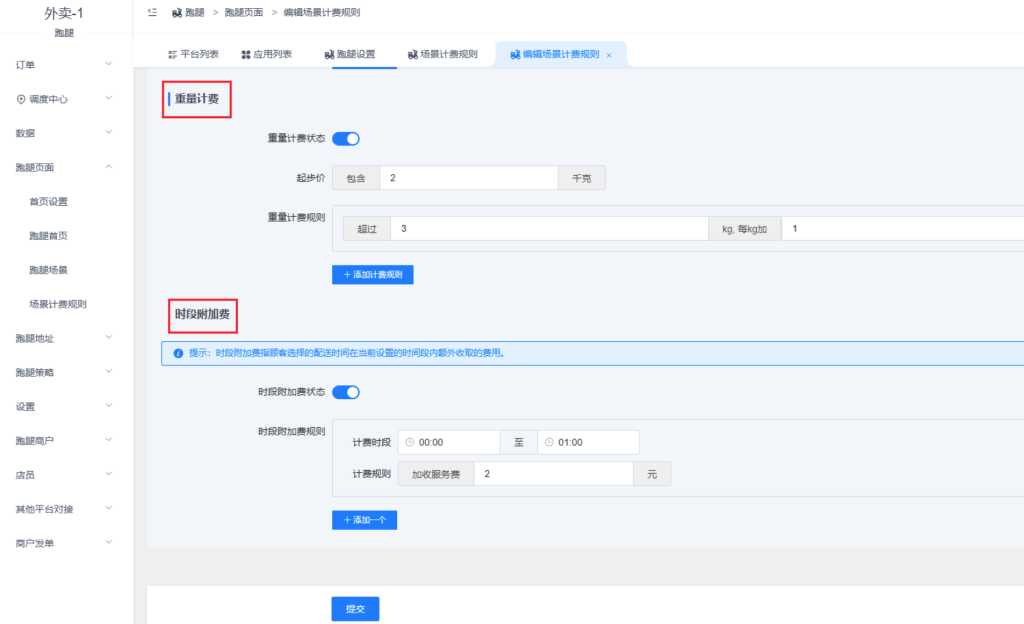Image resolution: width=1024 pixels, height=624 pixels.
Task: Click the sidebar collapse icon in header
Action: point(151,13)
